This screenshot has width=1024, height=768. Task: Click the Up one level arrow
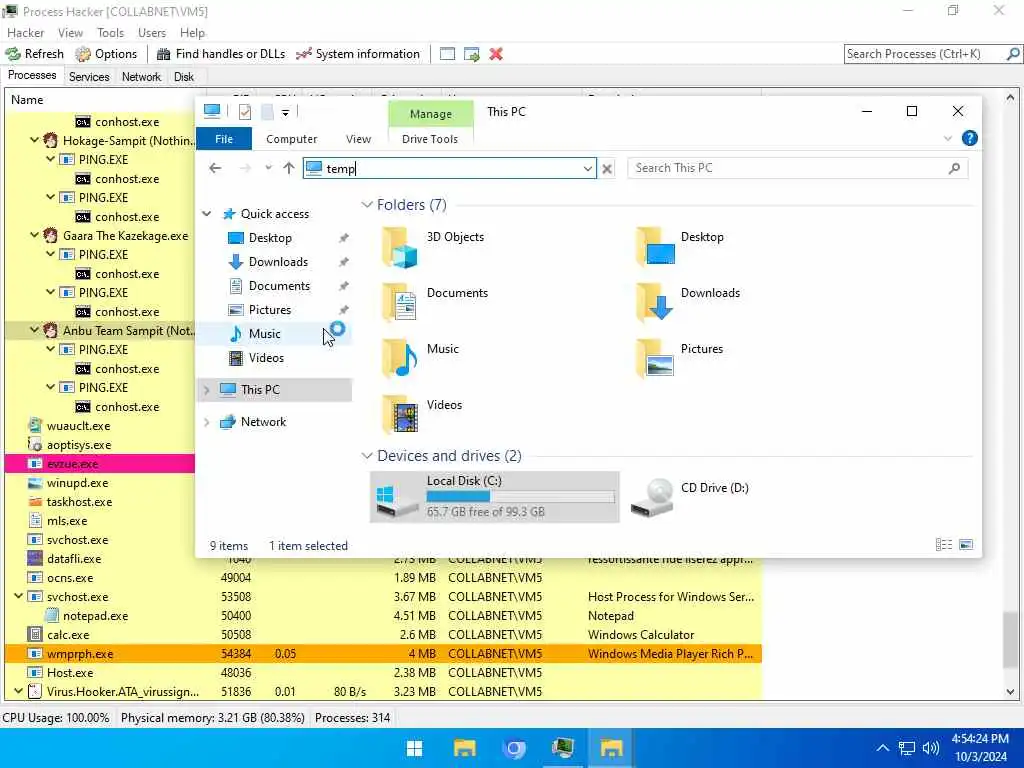289,168
